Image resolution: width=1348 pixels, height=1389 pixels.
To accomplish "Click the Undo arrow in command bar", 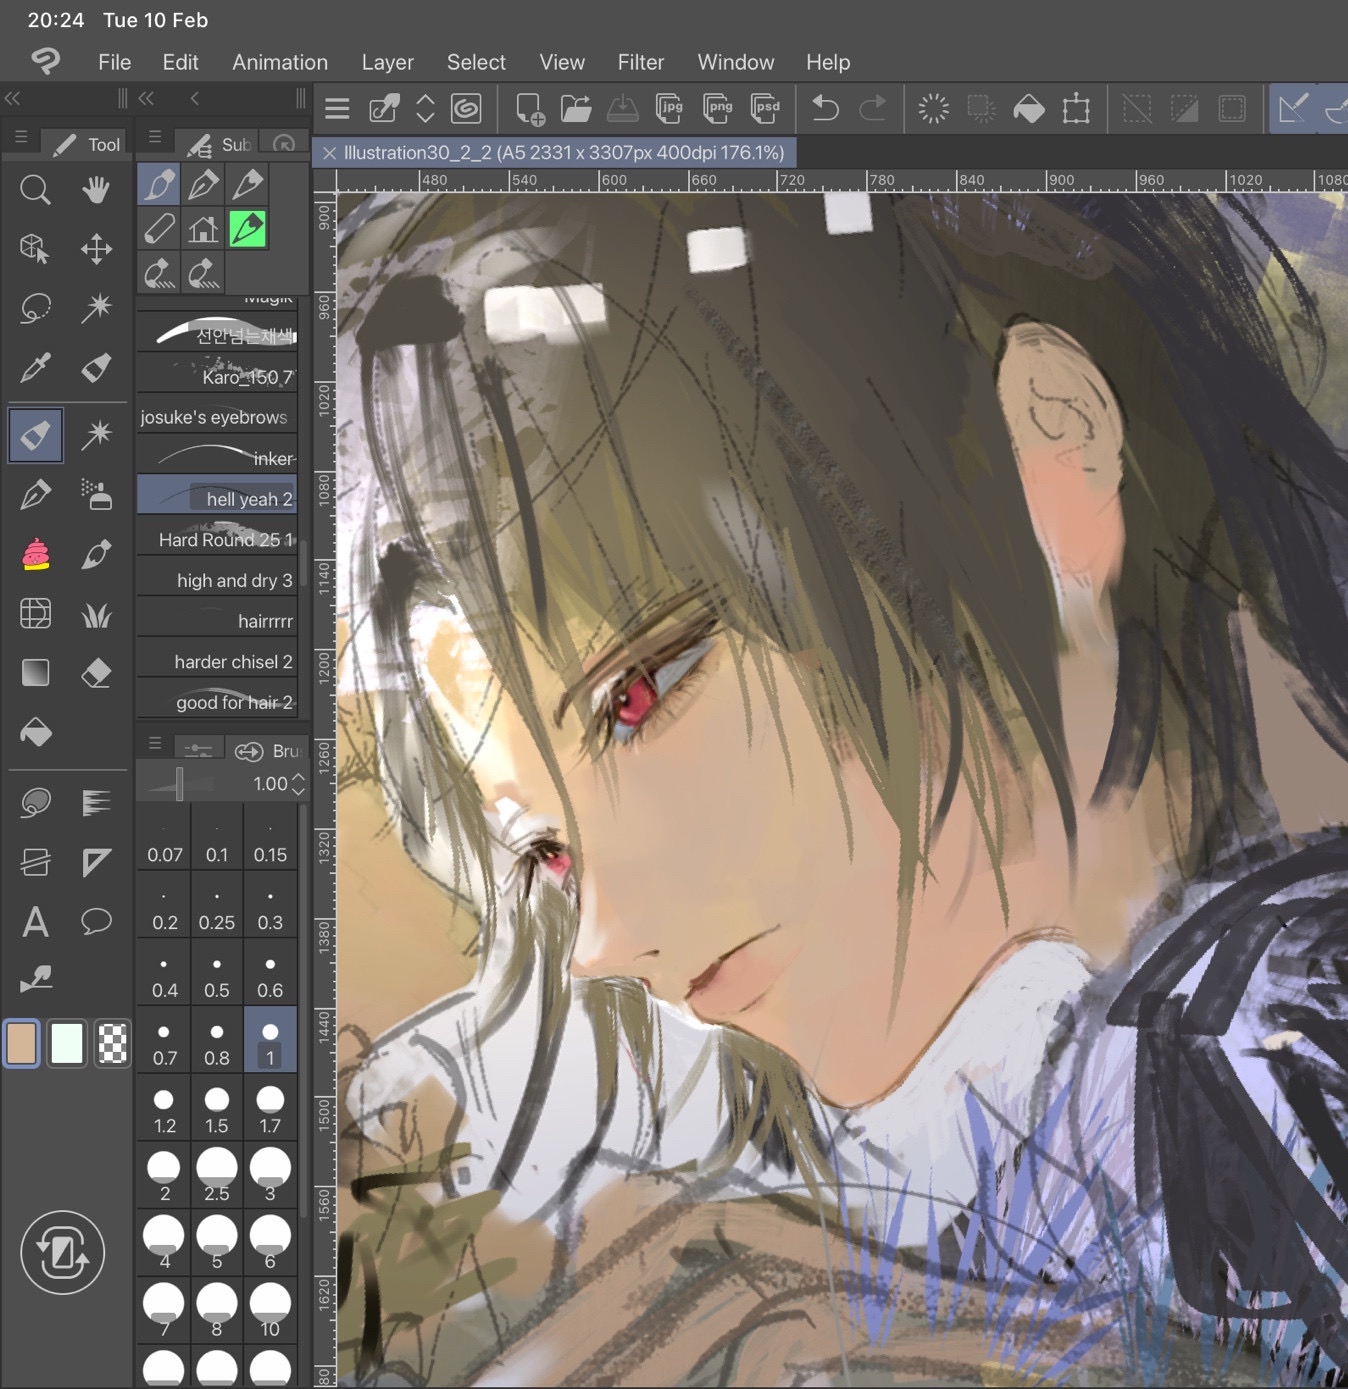I will pos(825,108).
